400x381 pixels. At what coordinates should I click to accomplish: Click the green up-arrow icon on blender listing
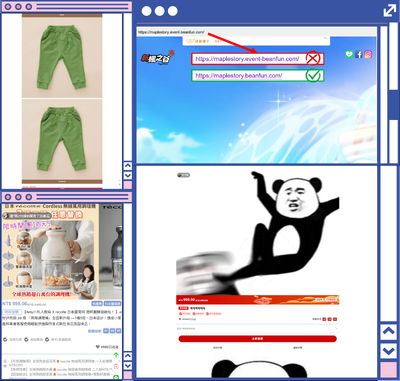116,355
